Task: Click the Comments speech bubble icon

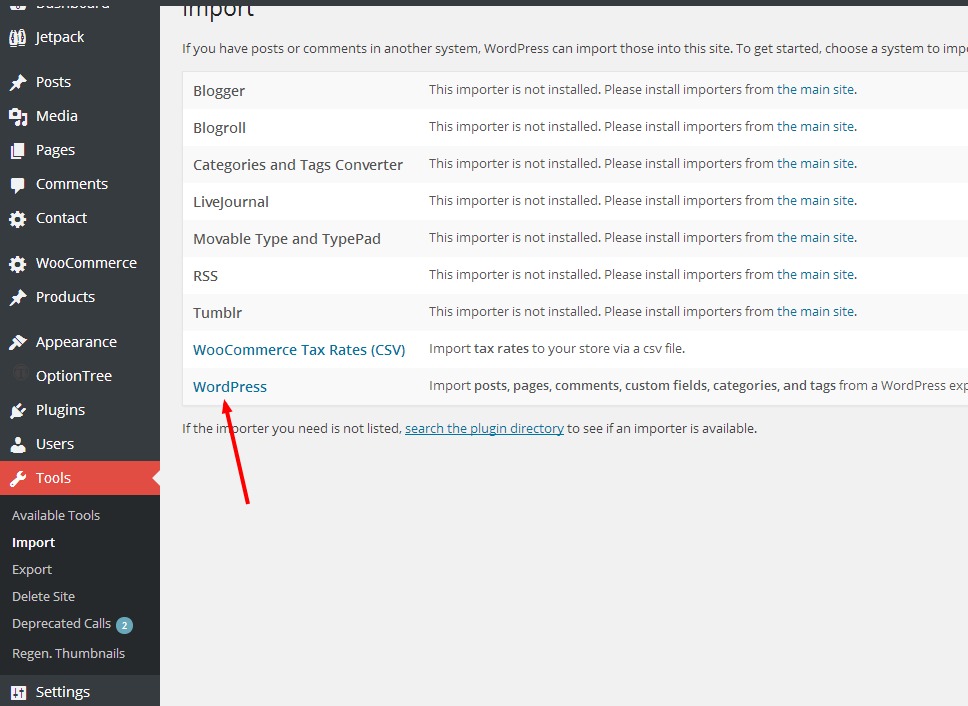Action: point(18,185)
